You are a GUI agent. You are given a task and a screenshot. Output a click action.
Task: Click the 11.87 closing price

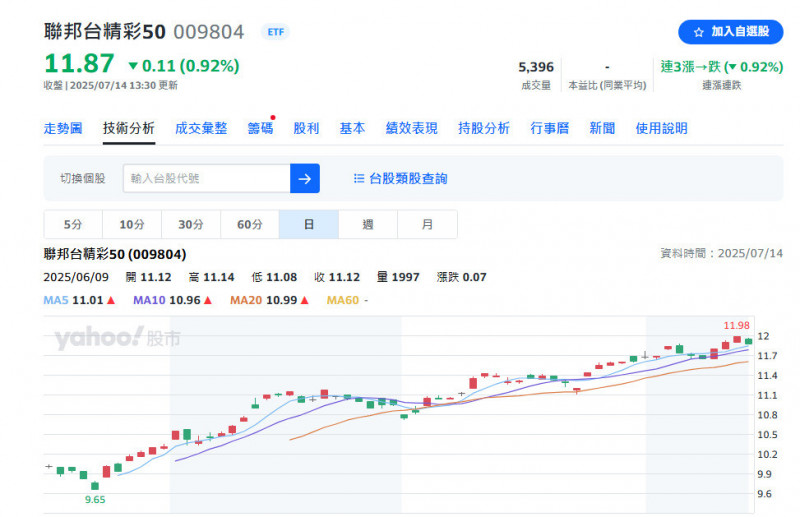click(80, 64)
